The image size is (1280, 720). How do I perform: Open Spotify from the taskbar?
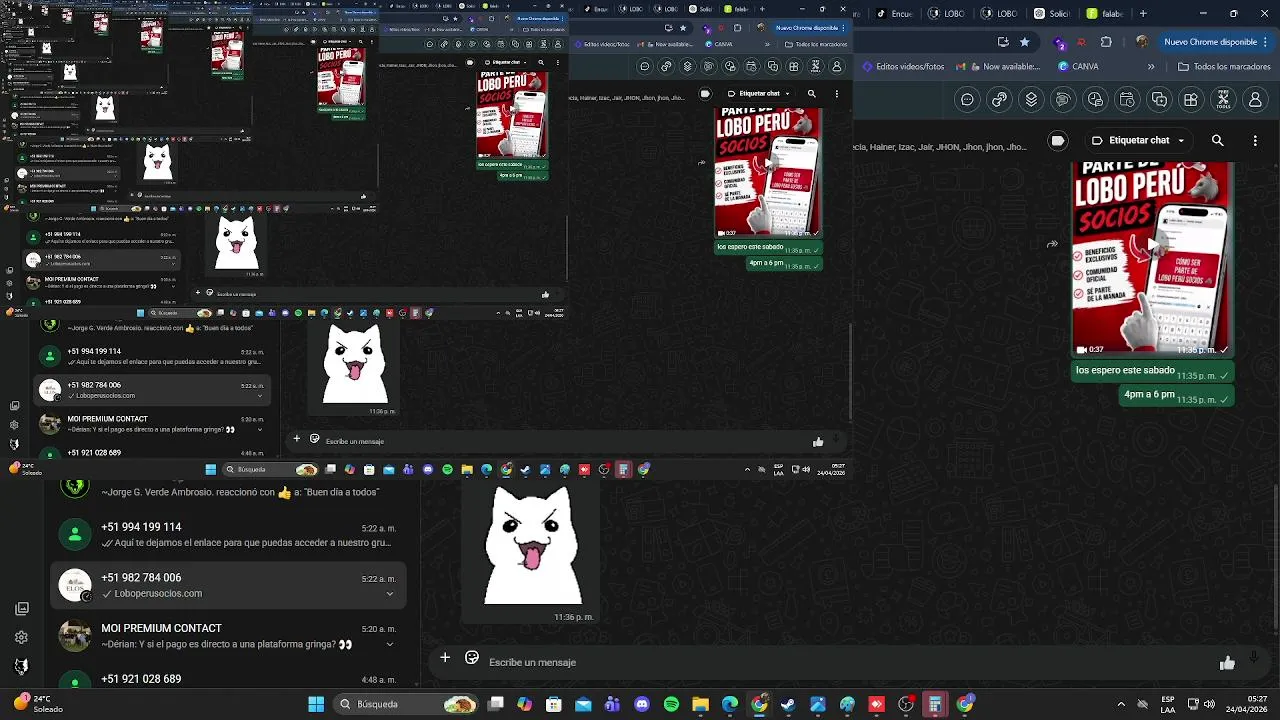[x=671, y=704]
